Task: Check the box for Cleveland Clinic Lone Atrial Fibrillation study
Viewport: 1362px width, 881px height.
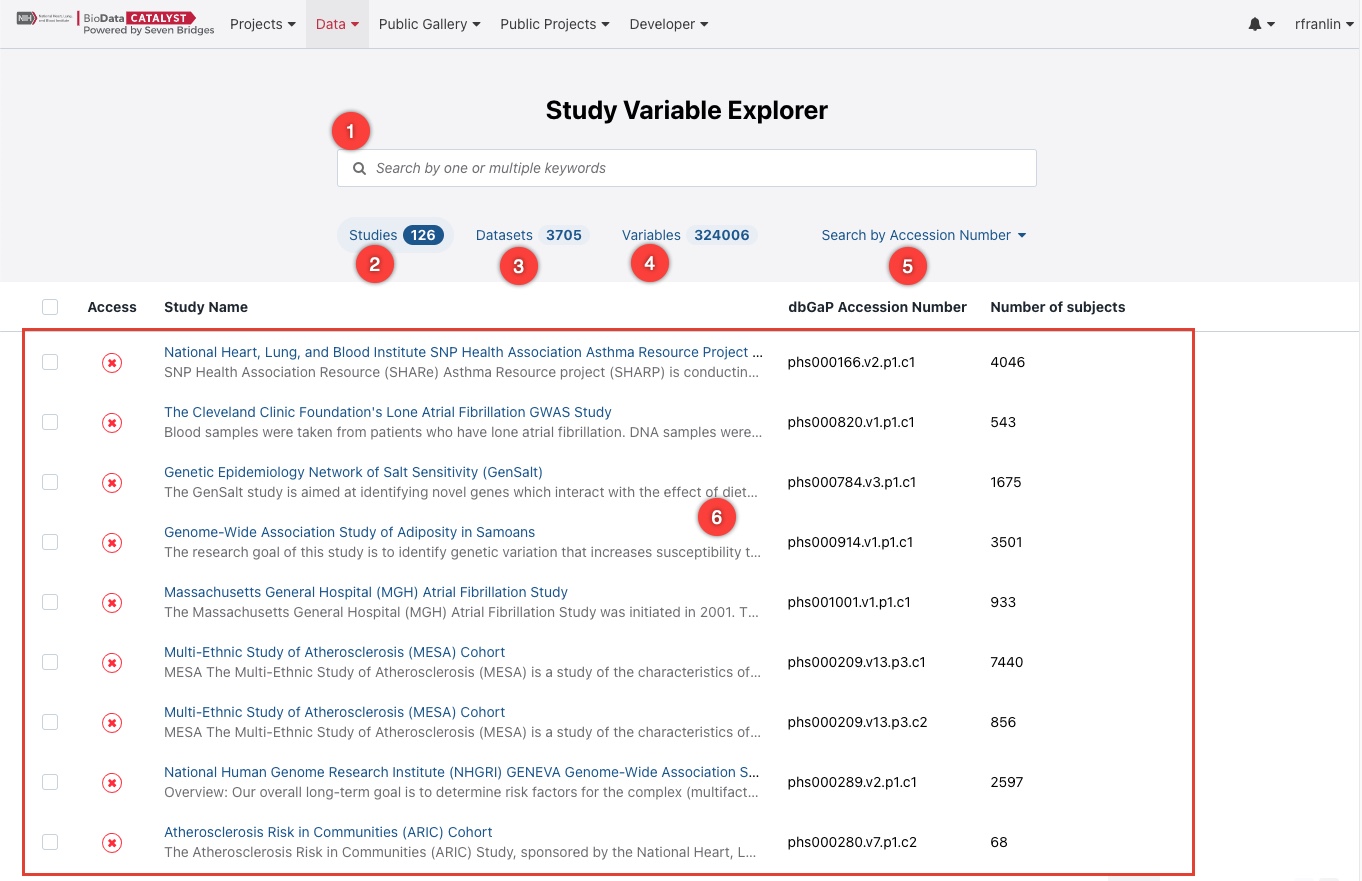Action: [x=50, y=422]
